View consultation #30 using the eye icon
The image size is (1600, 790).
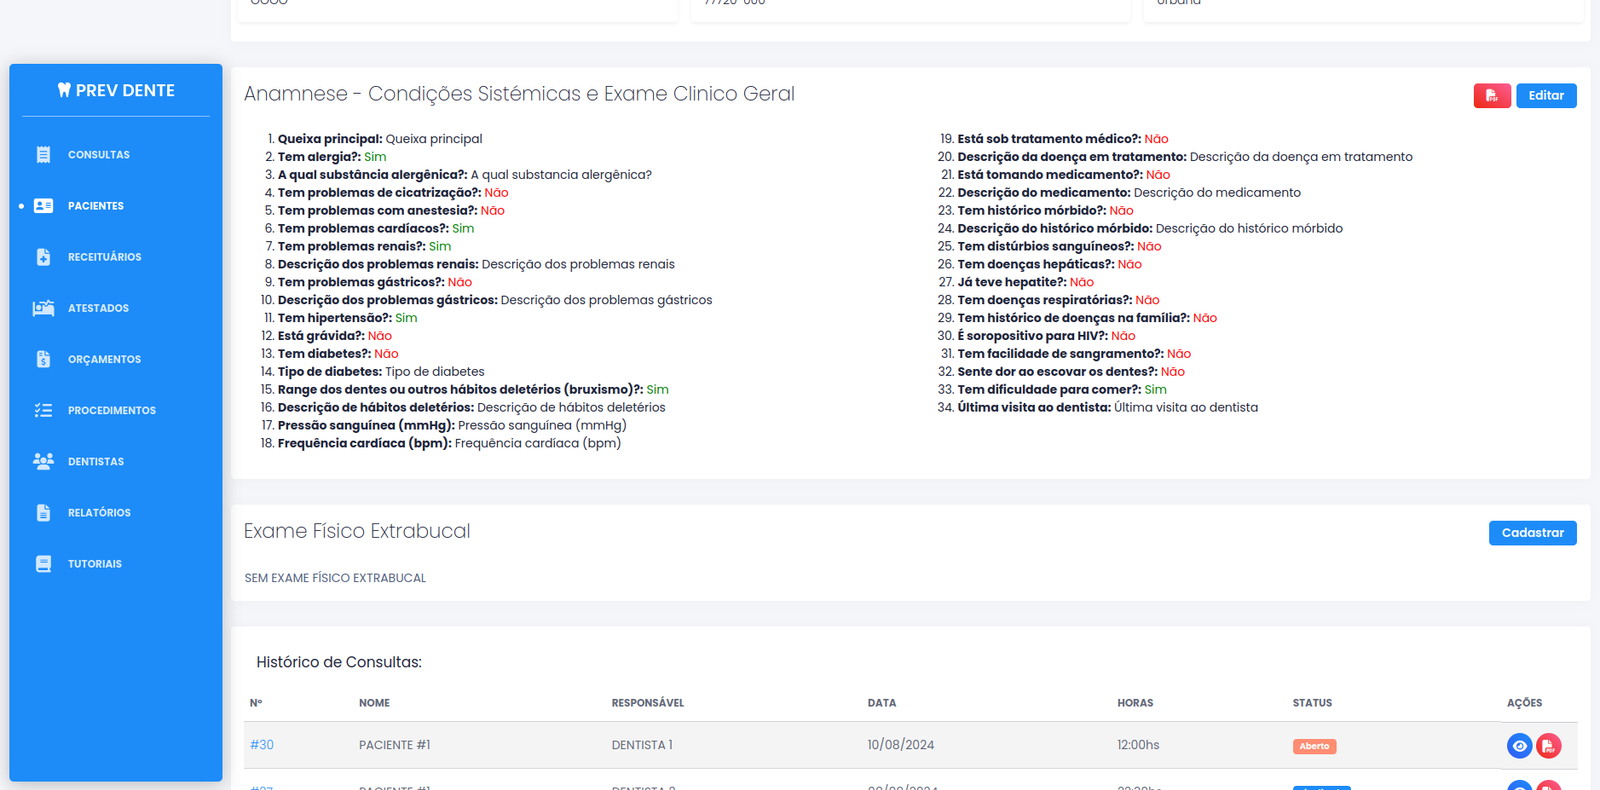click(x=1519, y=746)
